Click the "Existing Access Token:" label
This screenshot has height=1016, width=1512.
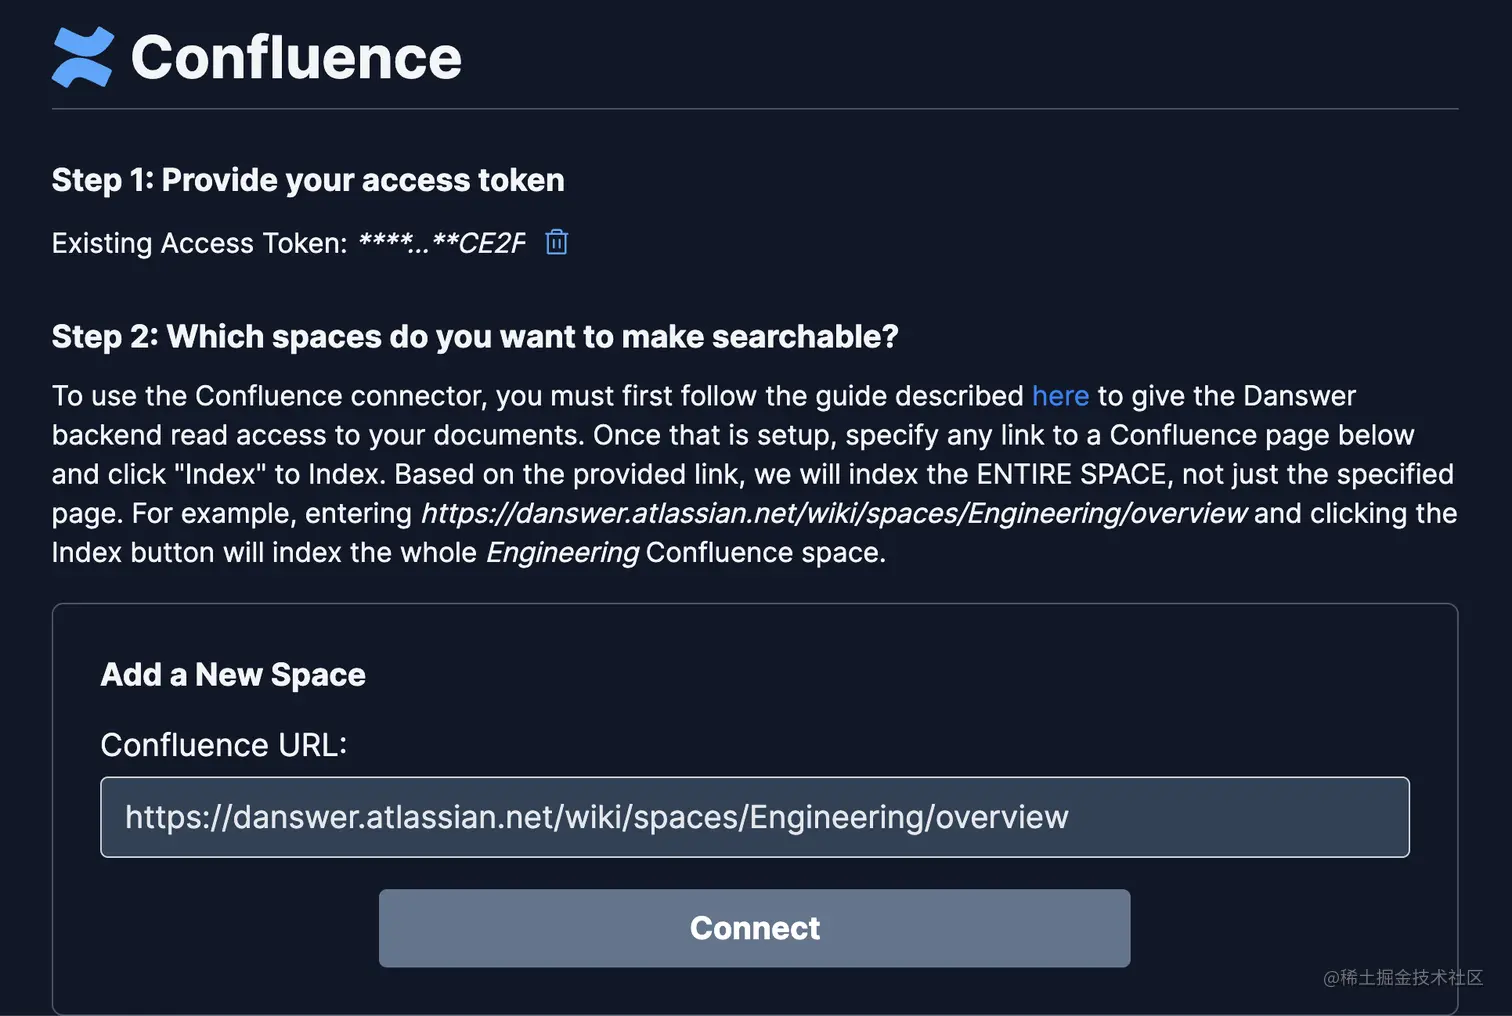click(x=199, y=243)
